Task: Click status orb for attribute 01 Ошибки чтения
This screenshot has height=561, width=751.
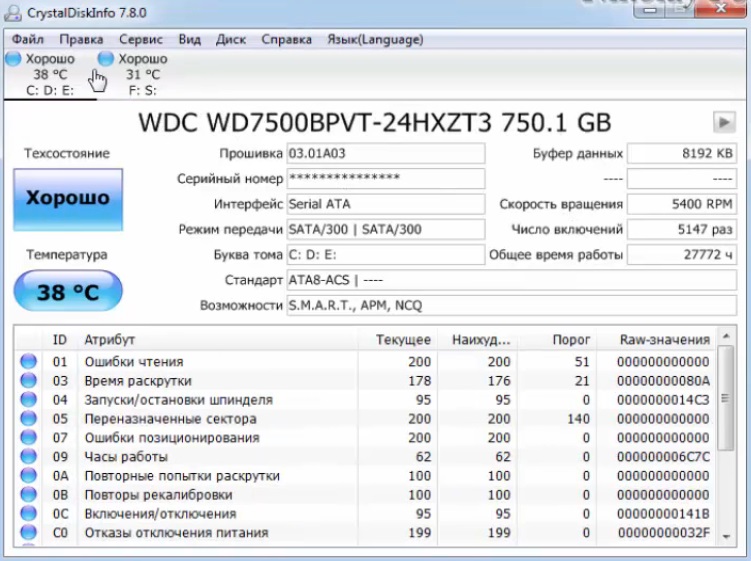Action: pyautogui.click(x=28, y=362)
